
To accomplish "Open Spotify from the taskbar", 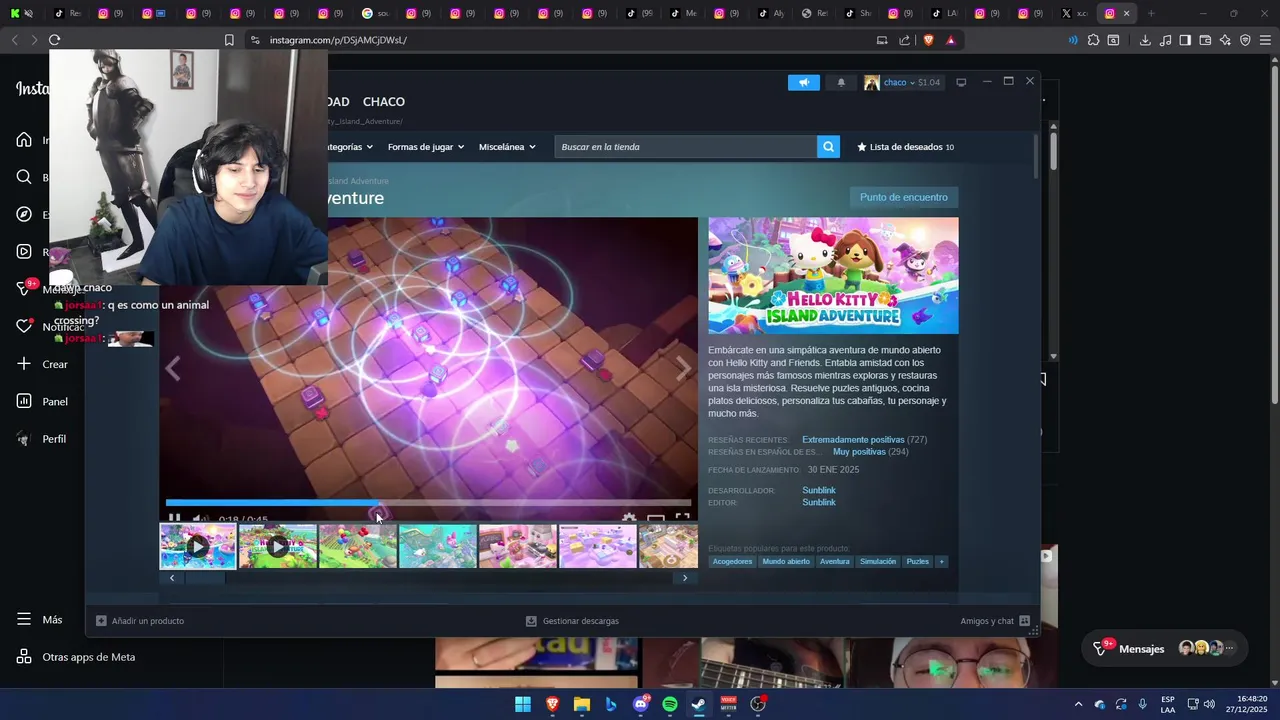I will (x=670, y=704).
